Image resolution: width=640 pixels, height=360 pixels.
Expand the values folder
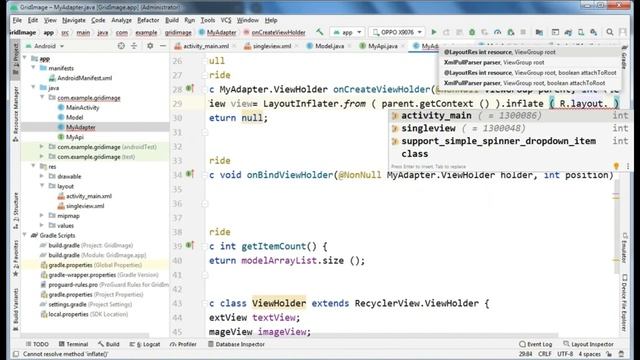(x=42, y=225)
